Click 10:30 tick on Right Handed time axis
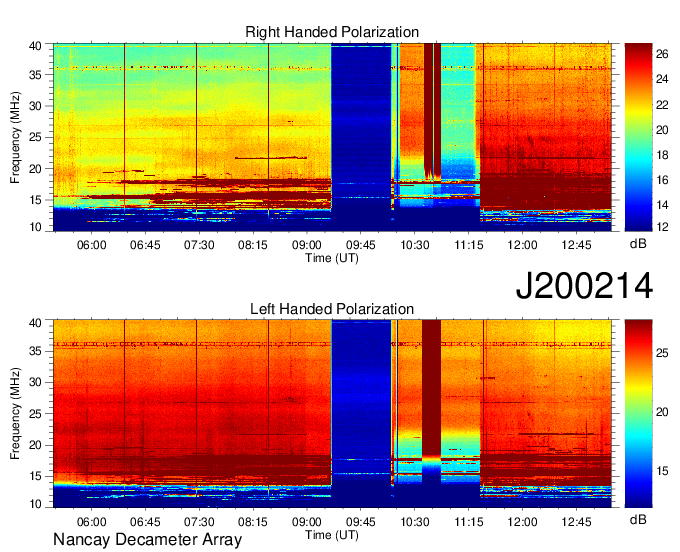 coord(415,245)
